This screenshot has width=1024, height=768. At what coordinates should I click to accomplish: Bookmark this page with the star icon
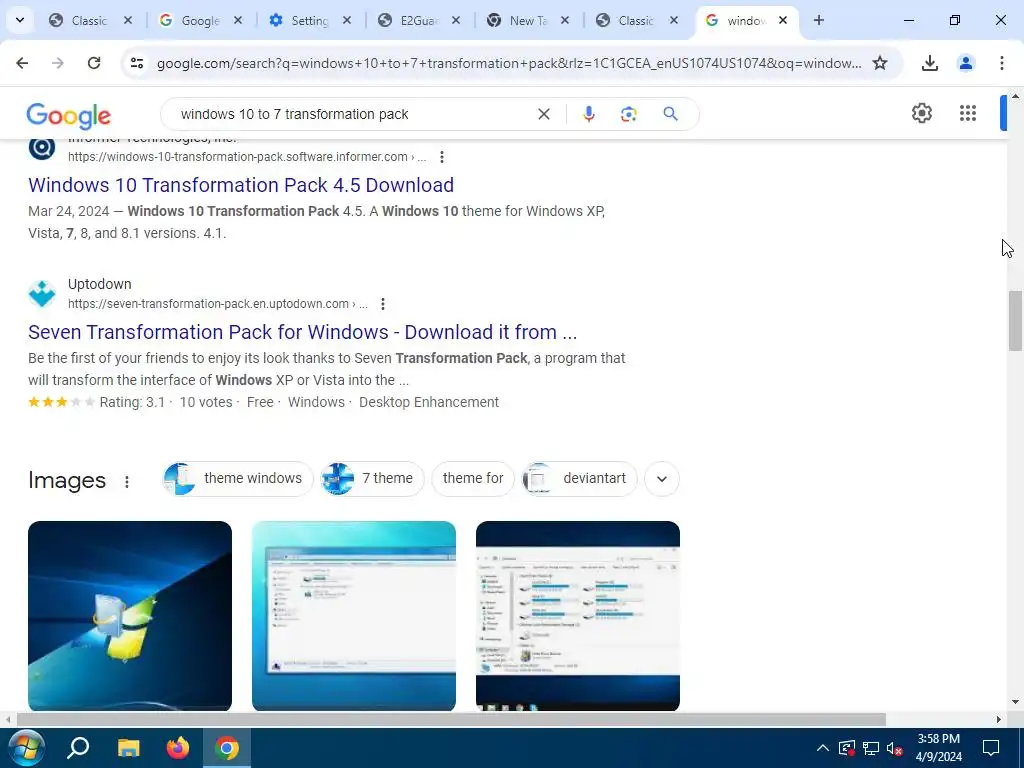880,63
